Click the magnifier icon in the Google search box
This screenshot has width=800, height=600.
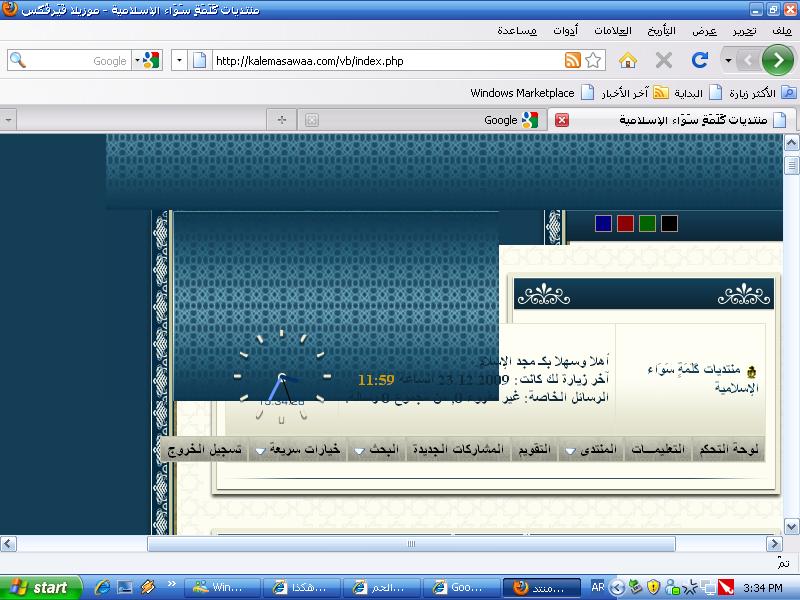pos(17,60)
